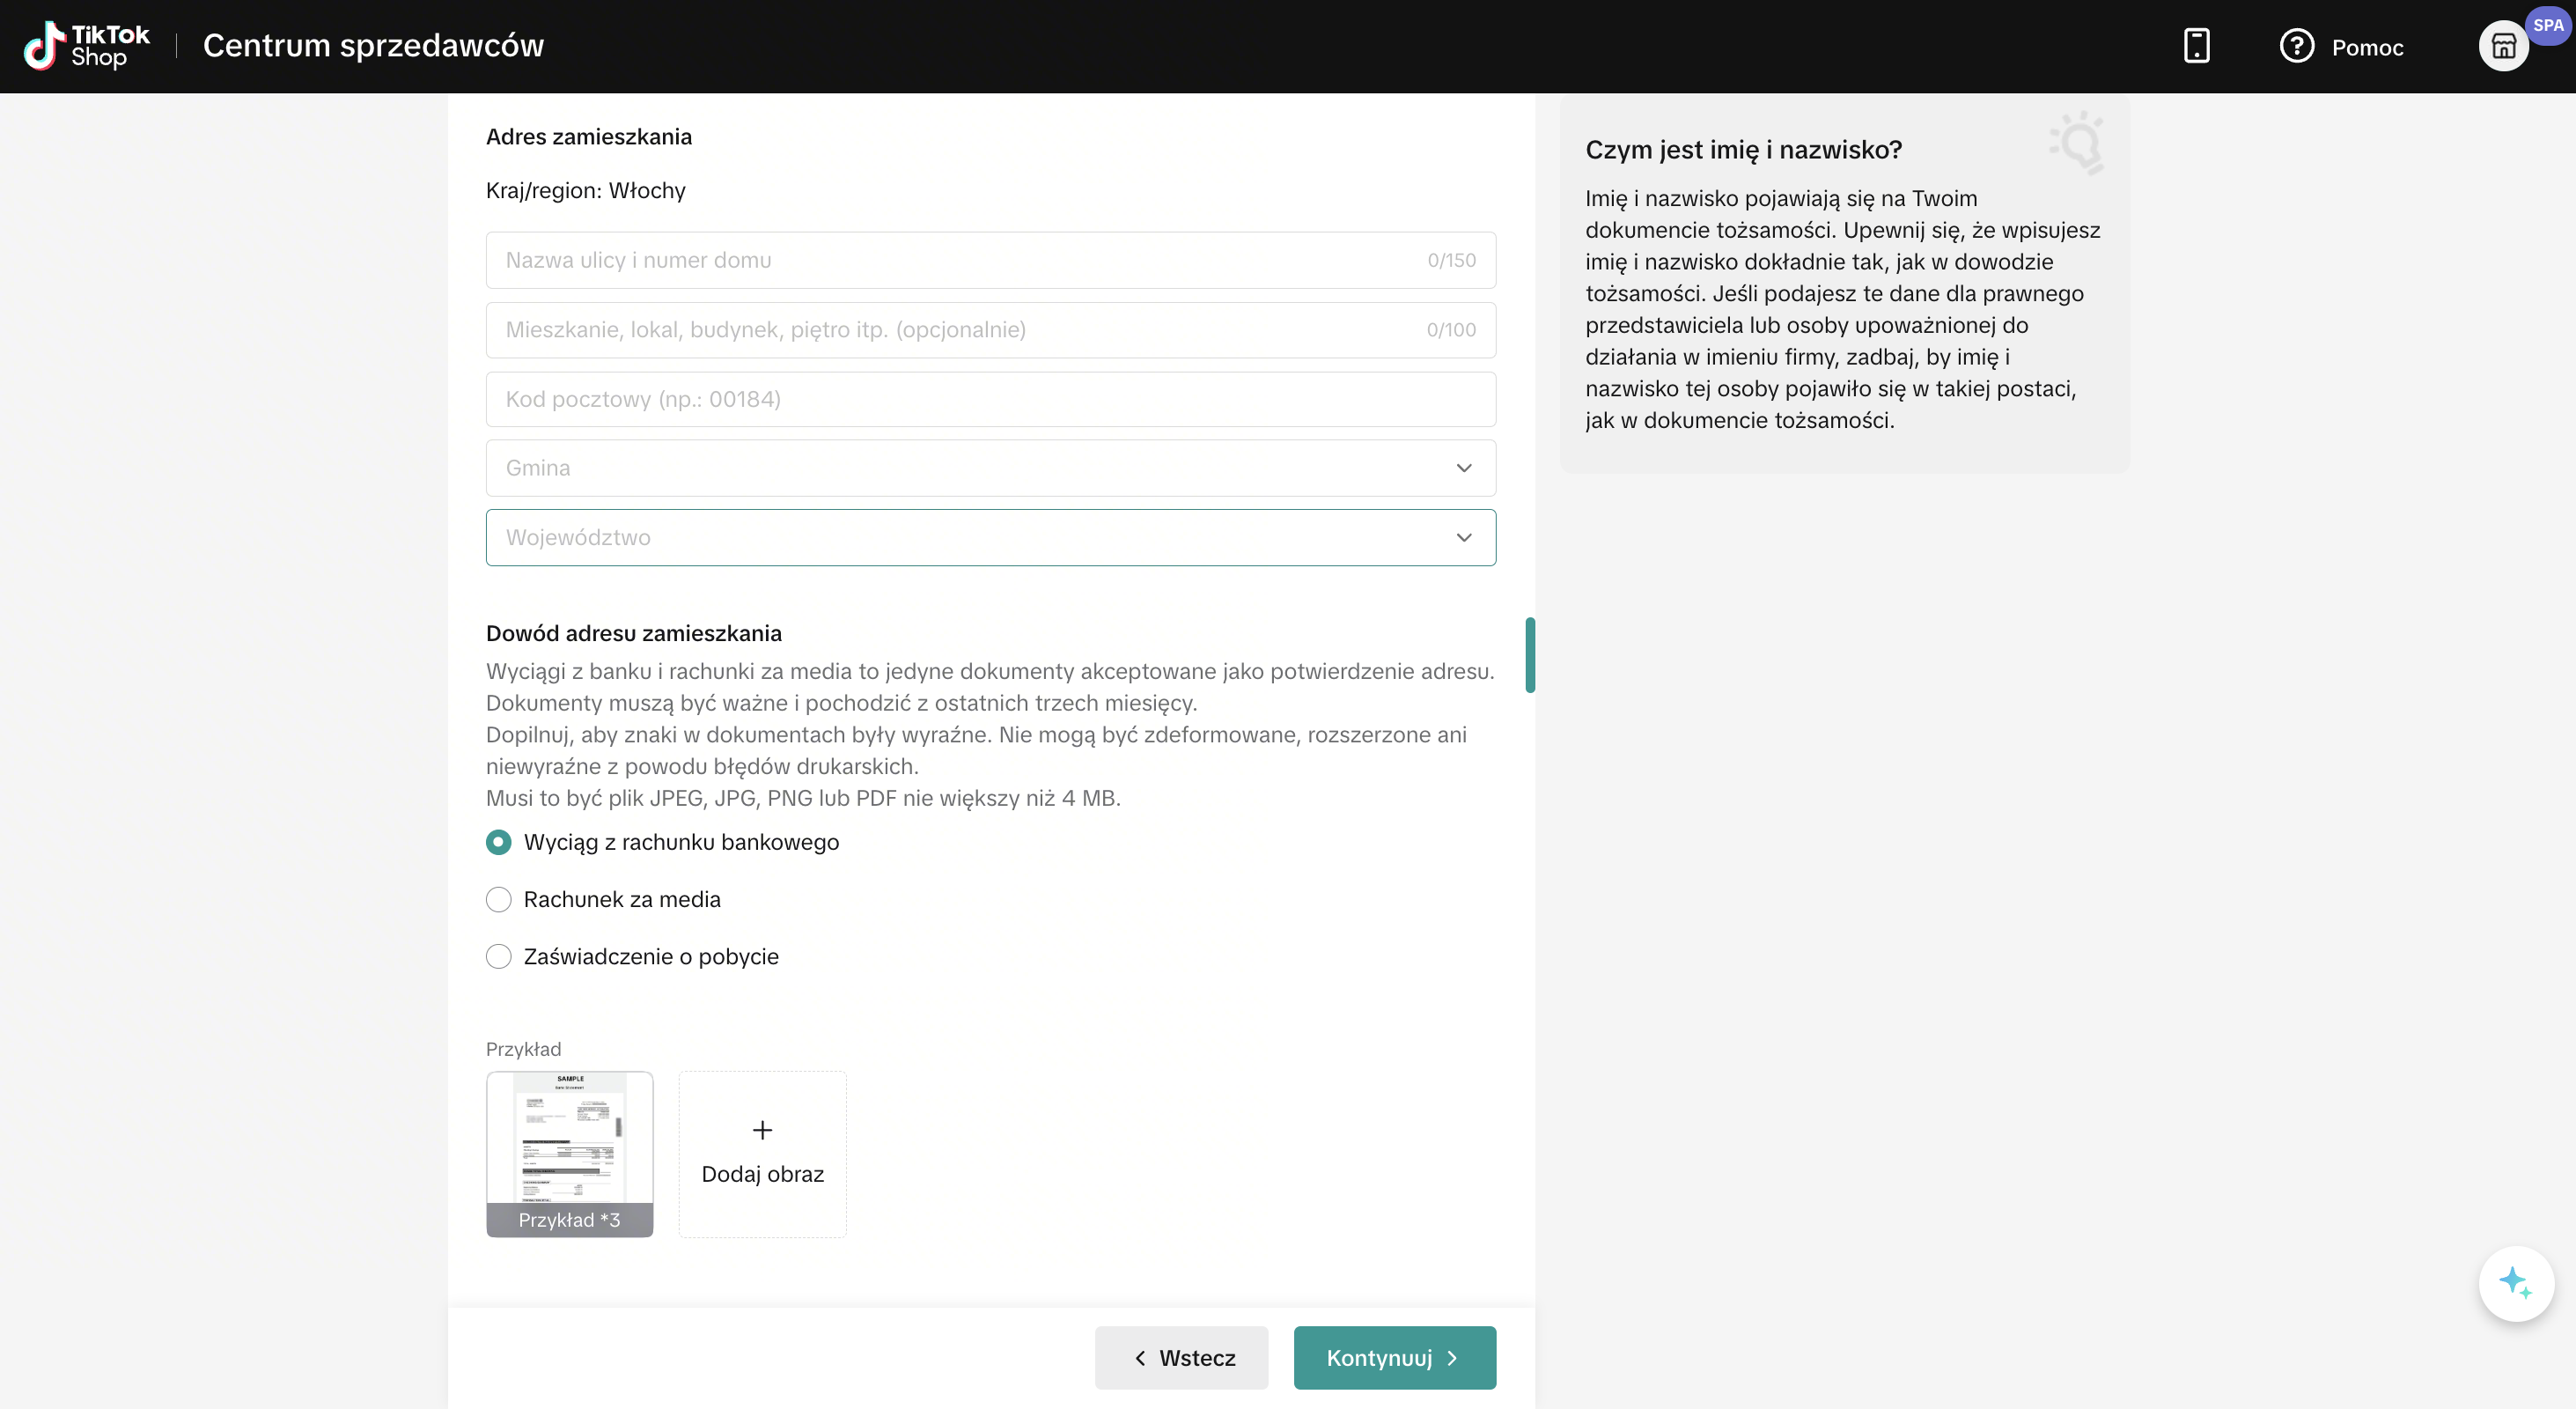This screenshot has width=2576, height=1409.
Task: Open the Pomoc help menu
Action: click(x=2341, y=46)
